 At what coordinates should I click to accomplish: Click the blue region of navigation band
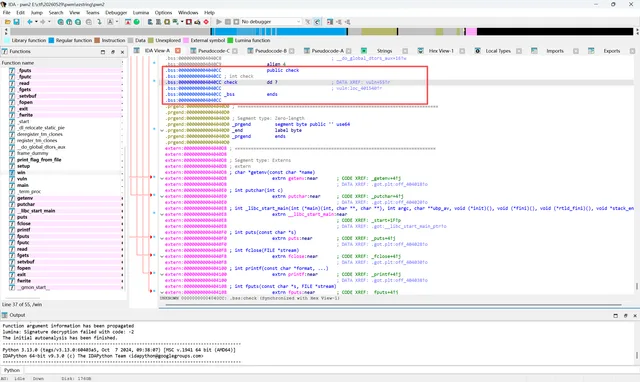[x=279, y=31]
